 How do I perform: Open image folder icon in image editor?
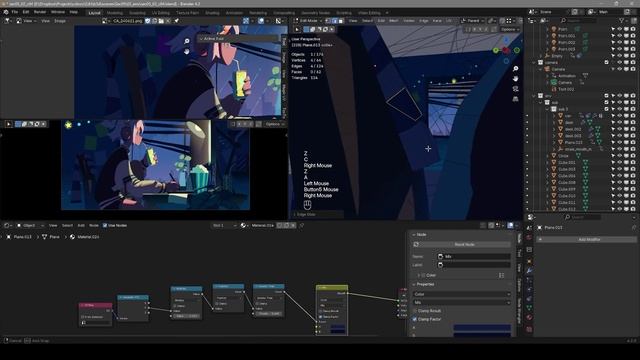[x=161, y=20]
